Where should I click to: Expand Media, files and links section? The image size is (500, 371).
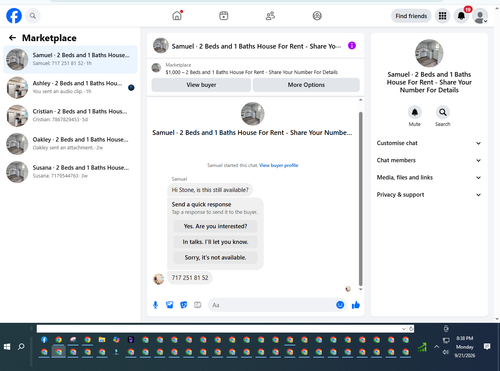429,177
